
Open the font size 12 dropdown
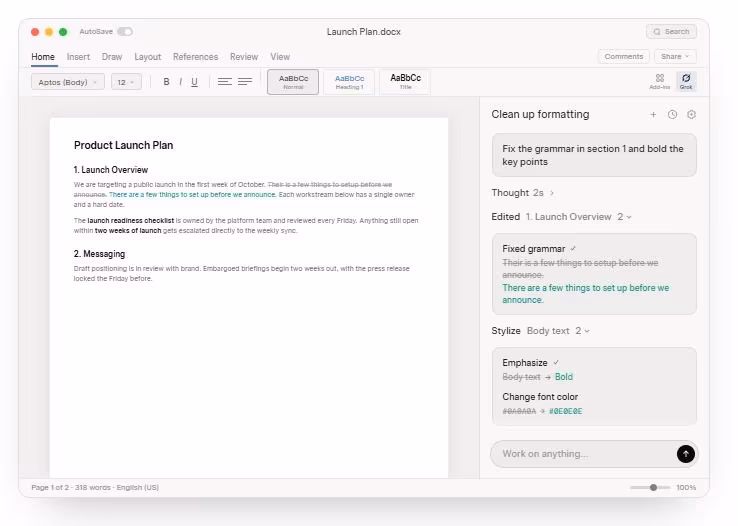pos(126,82)
